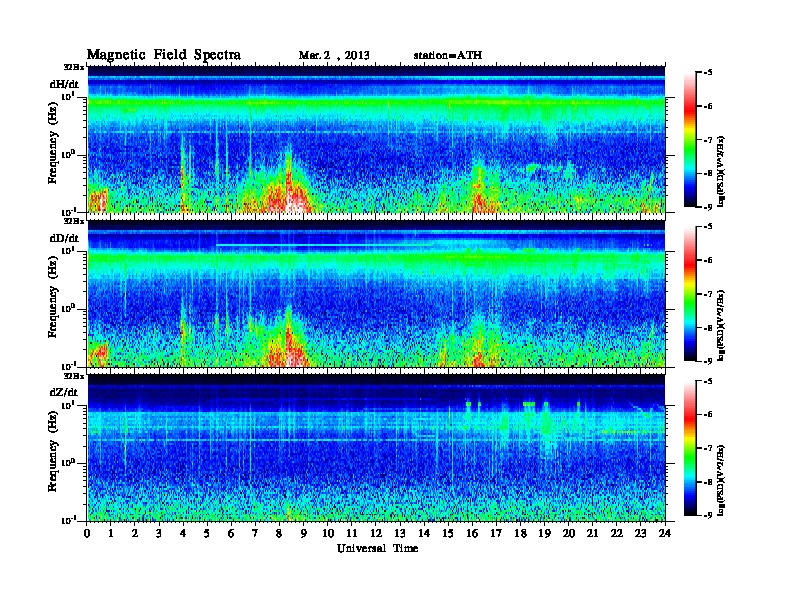Click hour 18 on the Universal Time axis
Screen dimensions: 792x612
click(x=520, y=533)
